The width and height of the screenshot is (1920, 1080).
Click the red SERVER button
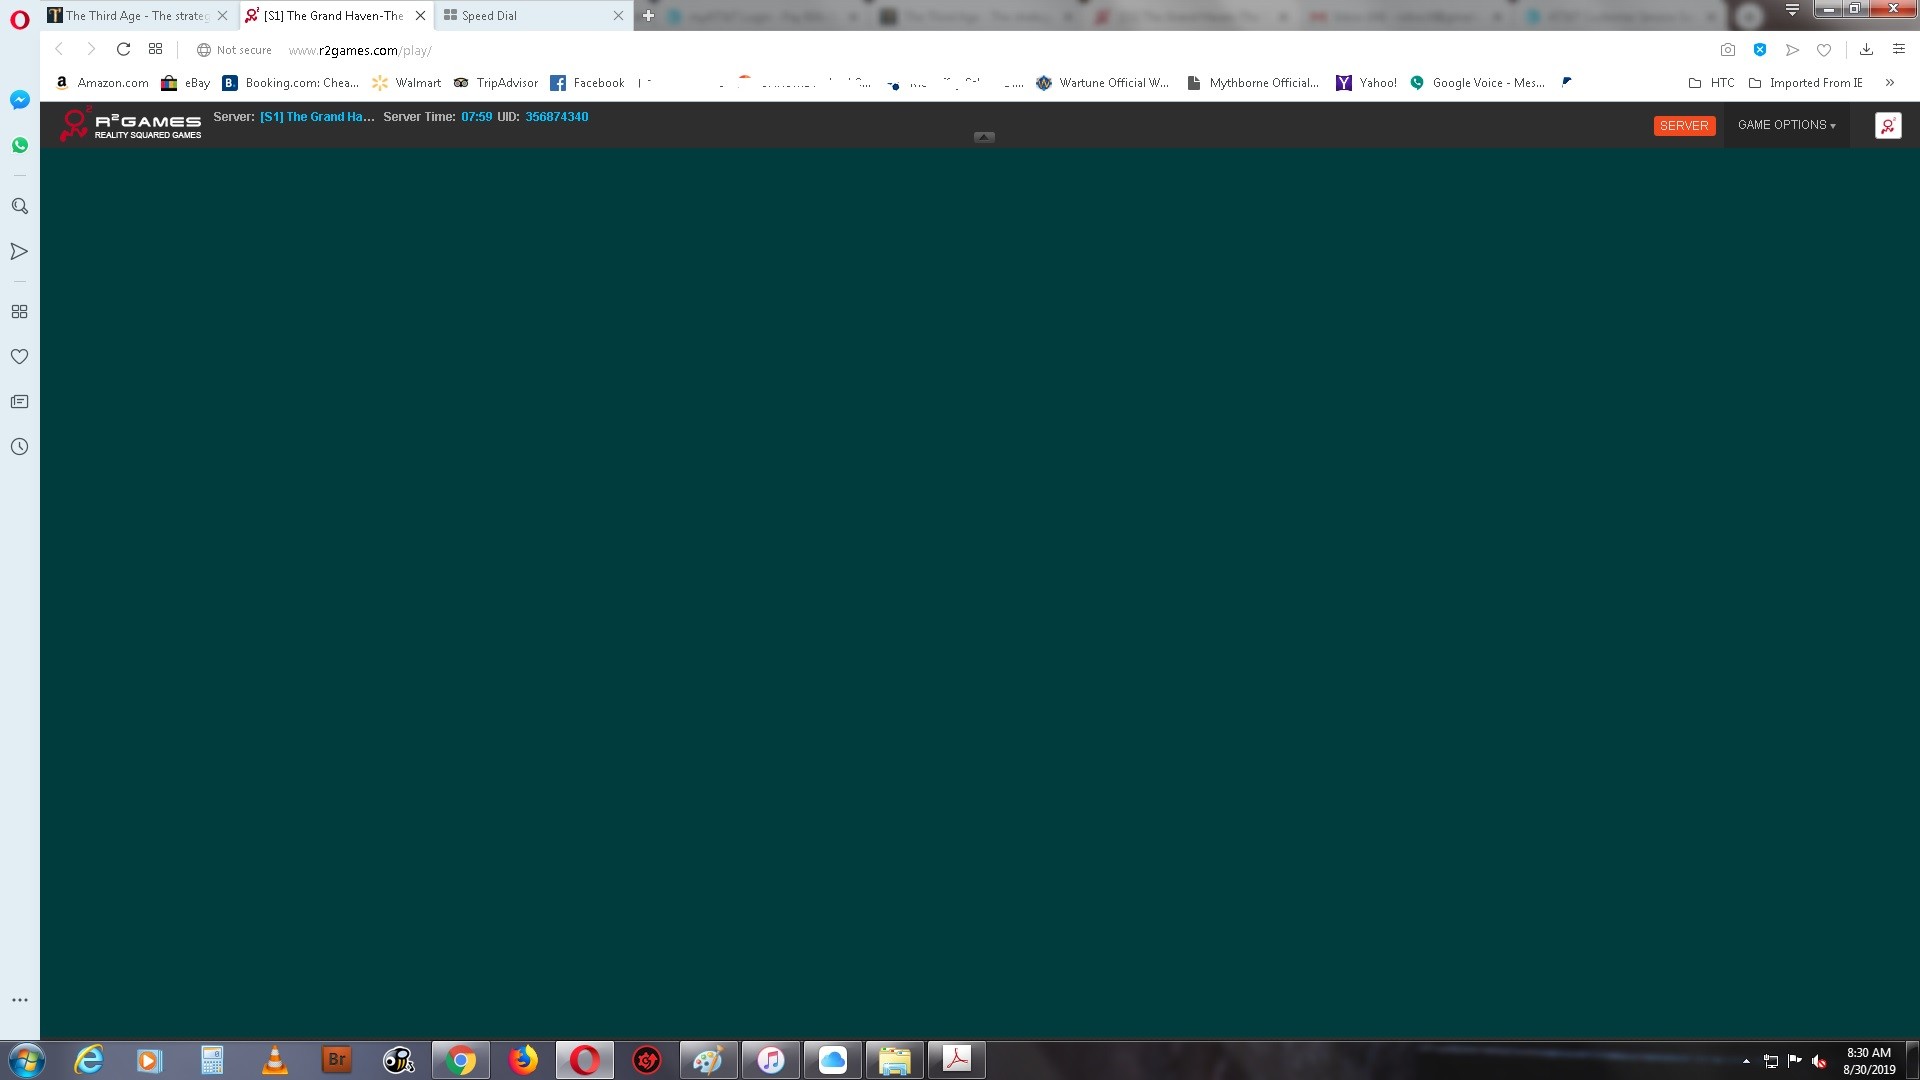pos(1684,126)
